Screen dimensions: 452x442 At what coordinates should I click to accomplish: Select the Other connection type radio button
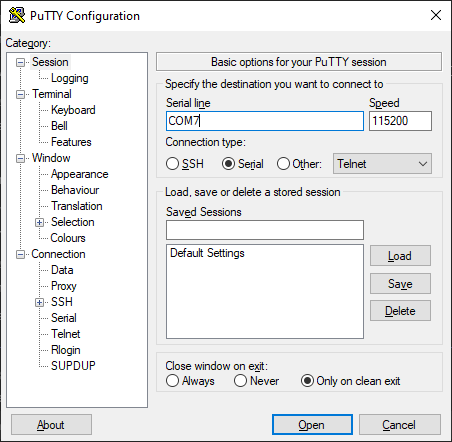283,164
